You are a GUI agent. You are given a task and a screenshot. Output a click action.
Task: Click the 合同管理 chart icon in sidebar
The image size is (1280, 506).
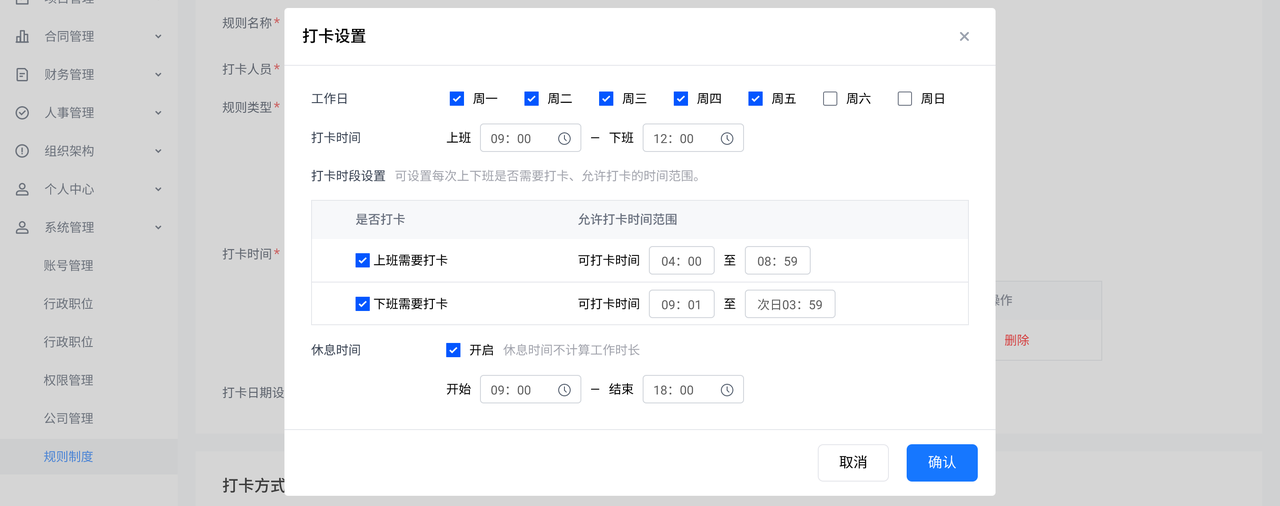click(x=22, y=37)
